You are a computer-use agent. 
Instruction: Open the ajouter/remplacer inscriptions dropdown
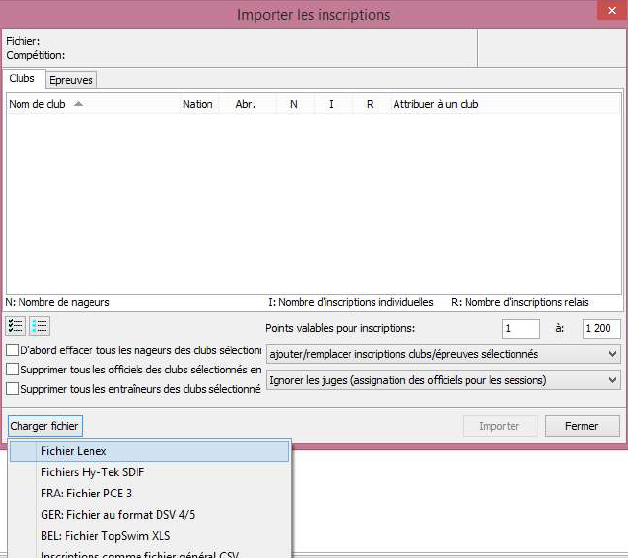tap(443, 354)
